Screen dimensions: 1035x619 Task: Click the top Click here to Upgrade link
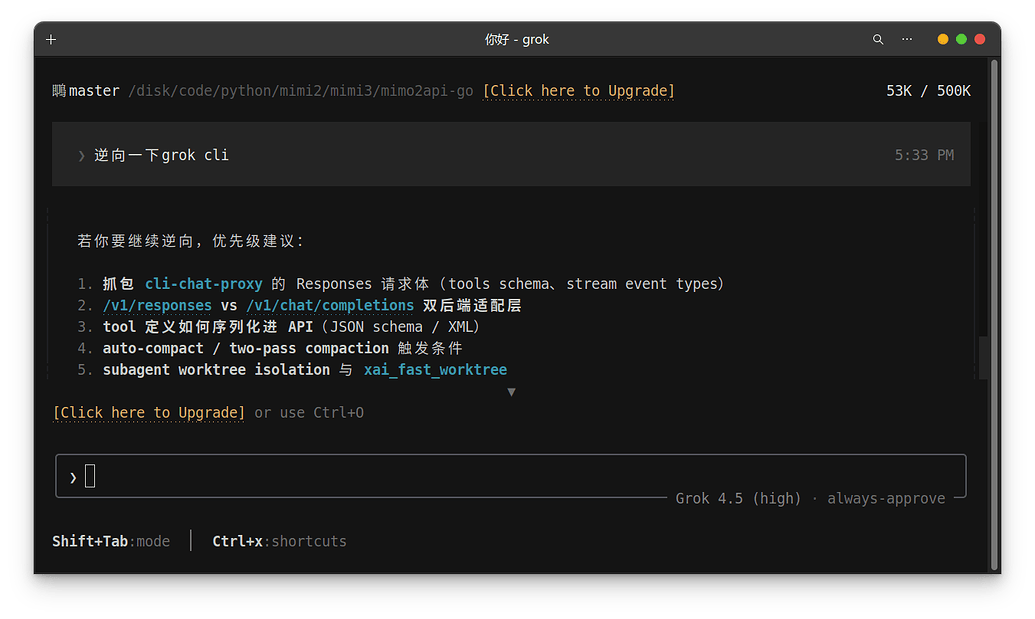point(578,91)
